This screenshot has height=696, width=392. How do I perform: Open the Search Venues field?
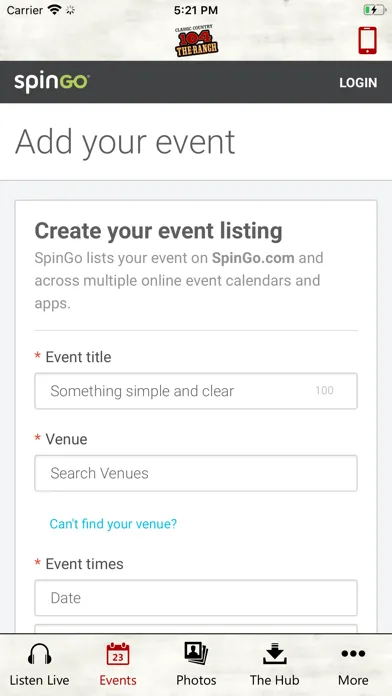[196, 473]
